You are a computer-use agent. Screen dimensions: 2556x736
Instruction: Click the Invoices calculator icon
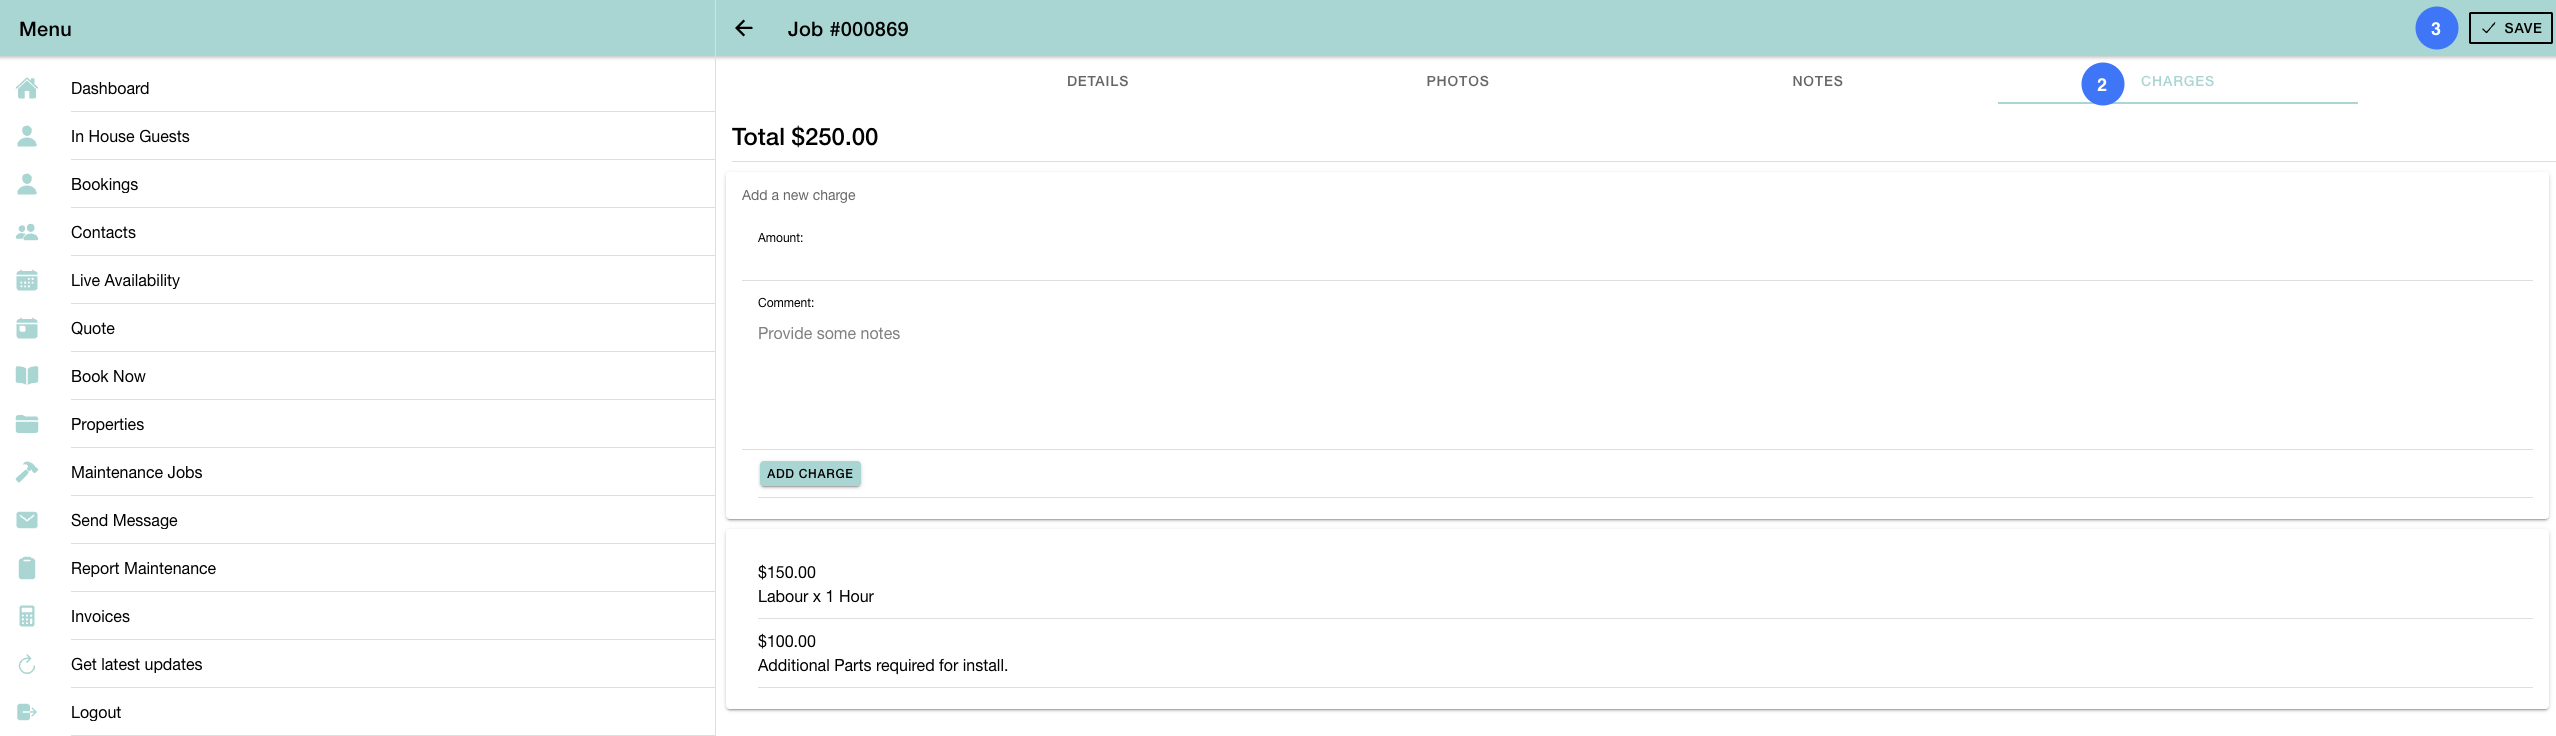pyautogui.click(x=27, y=616)
